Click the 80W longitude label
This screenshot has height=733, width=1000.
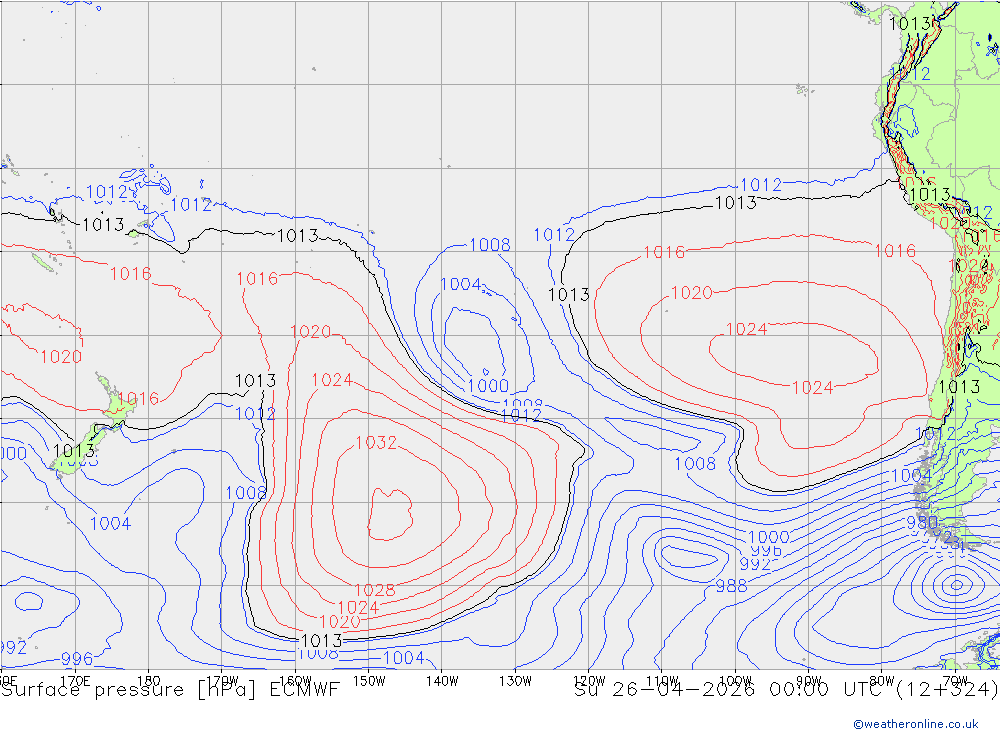click(882, 681)
